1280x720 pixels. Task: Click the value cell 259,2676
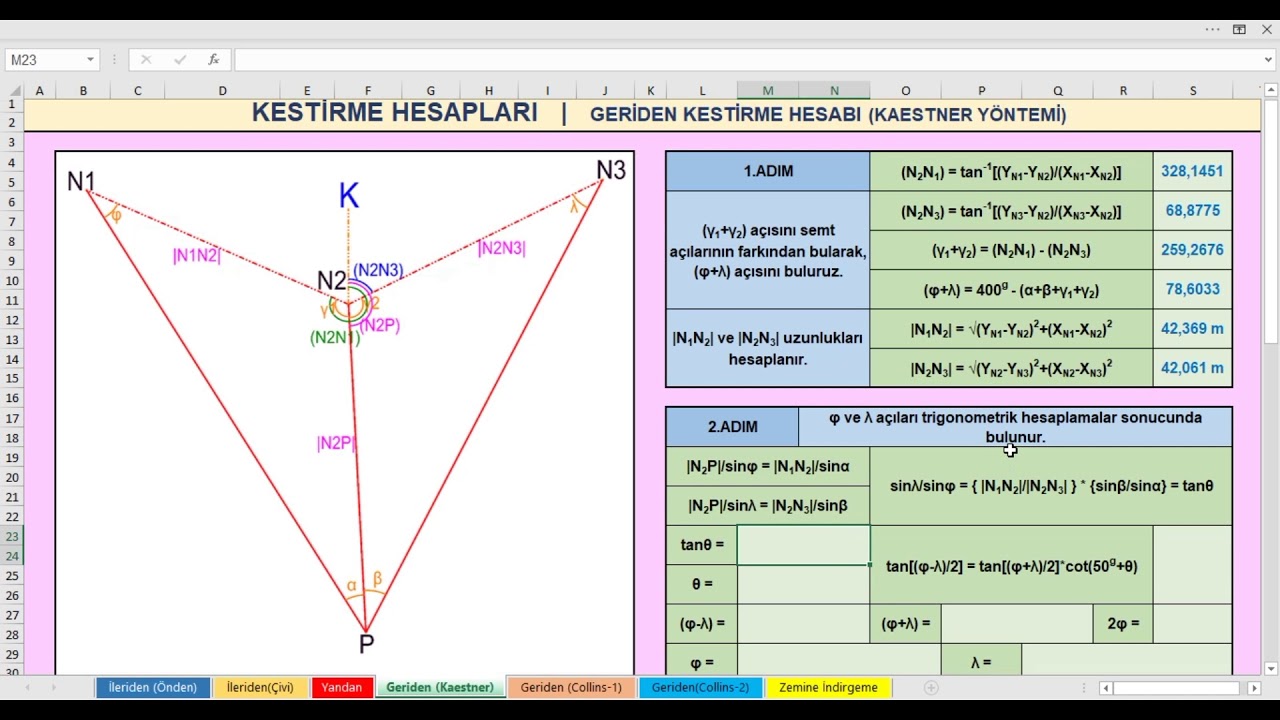(x=1192, y=250)
